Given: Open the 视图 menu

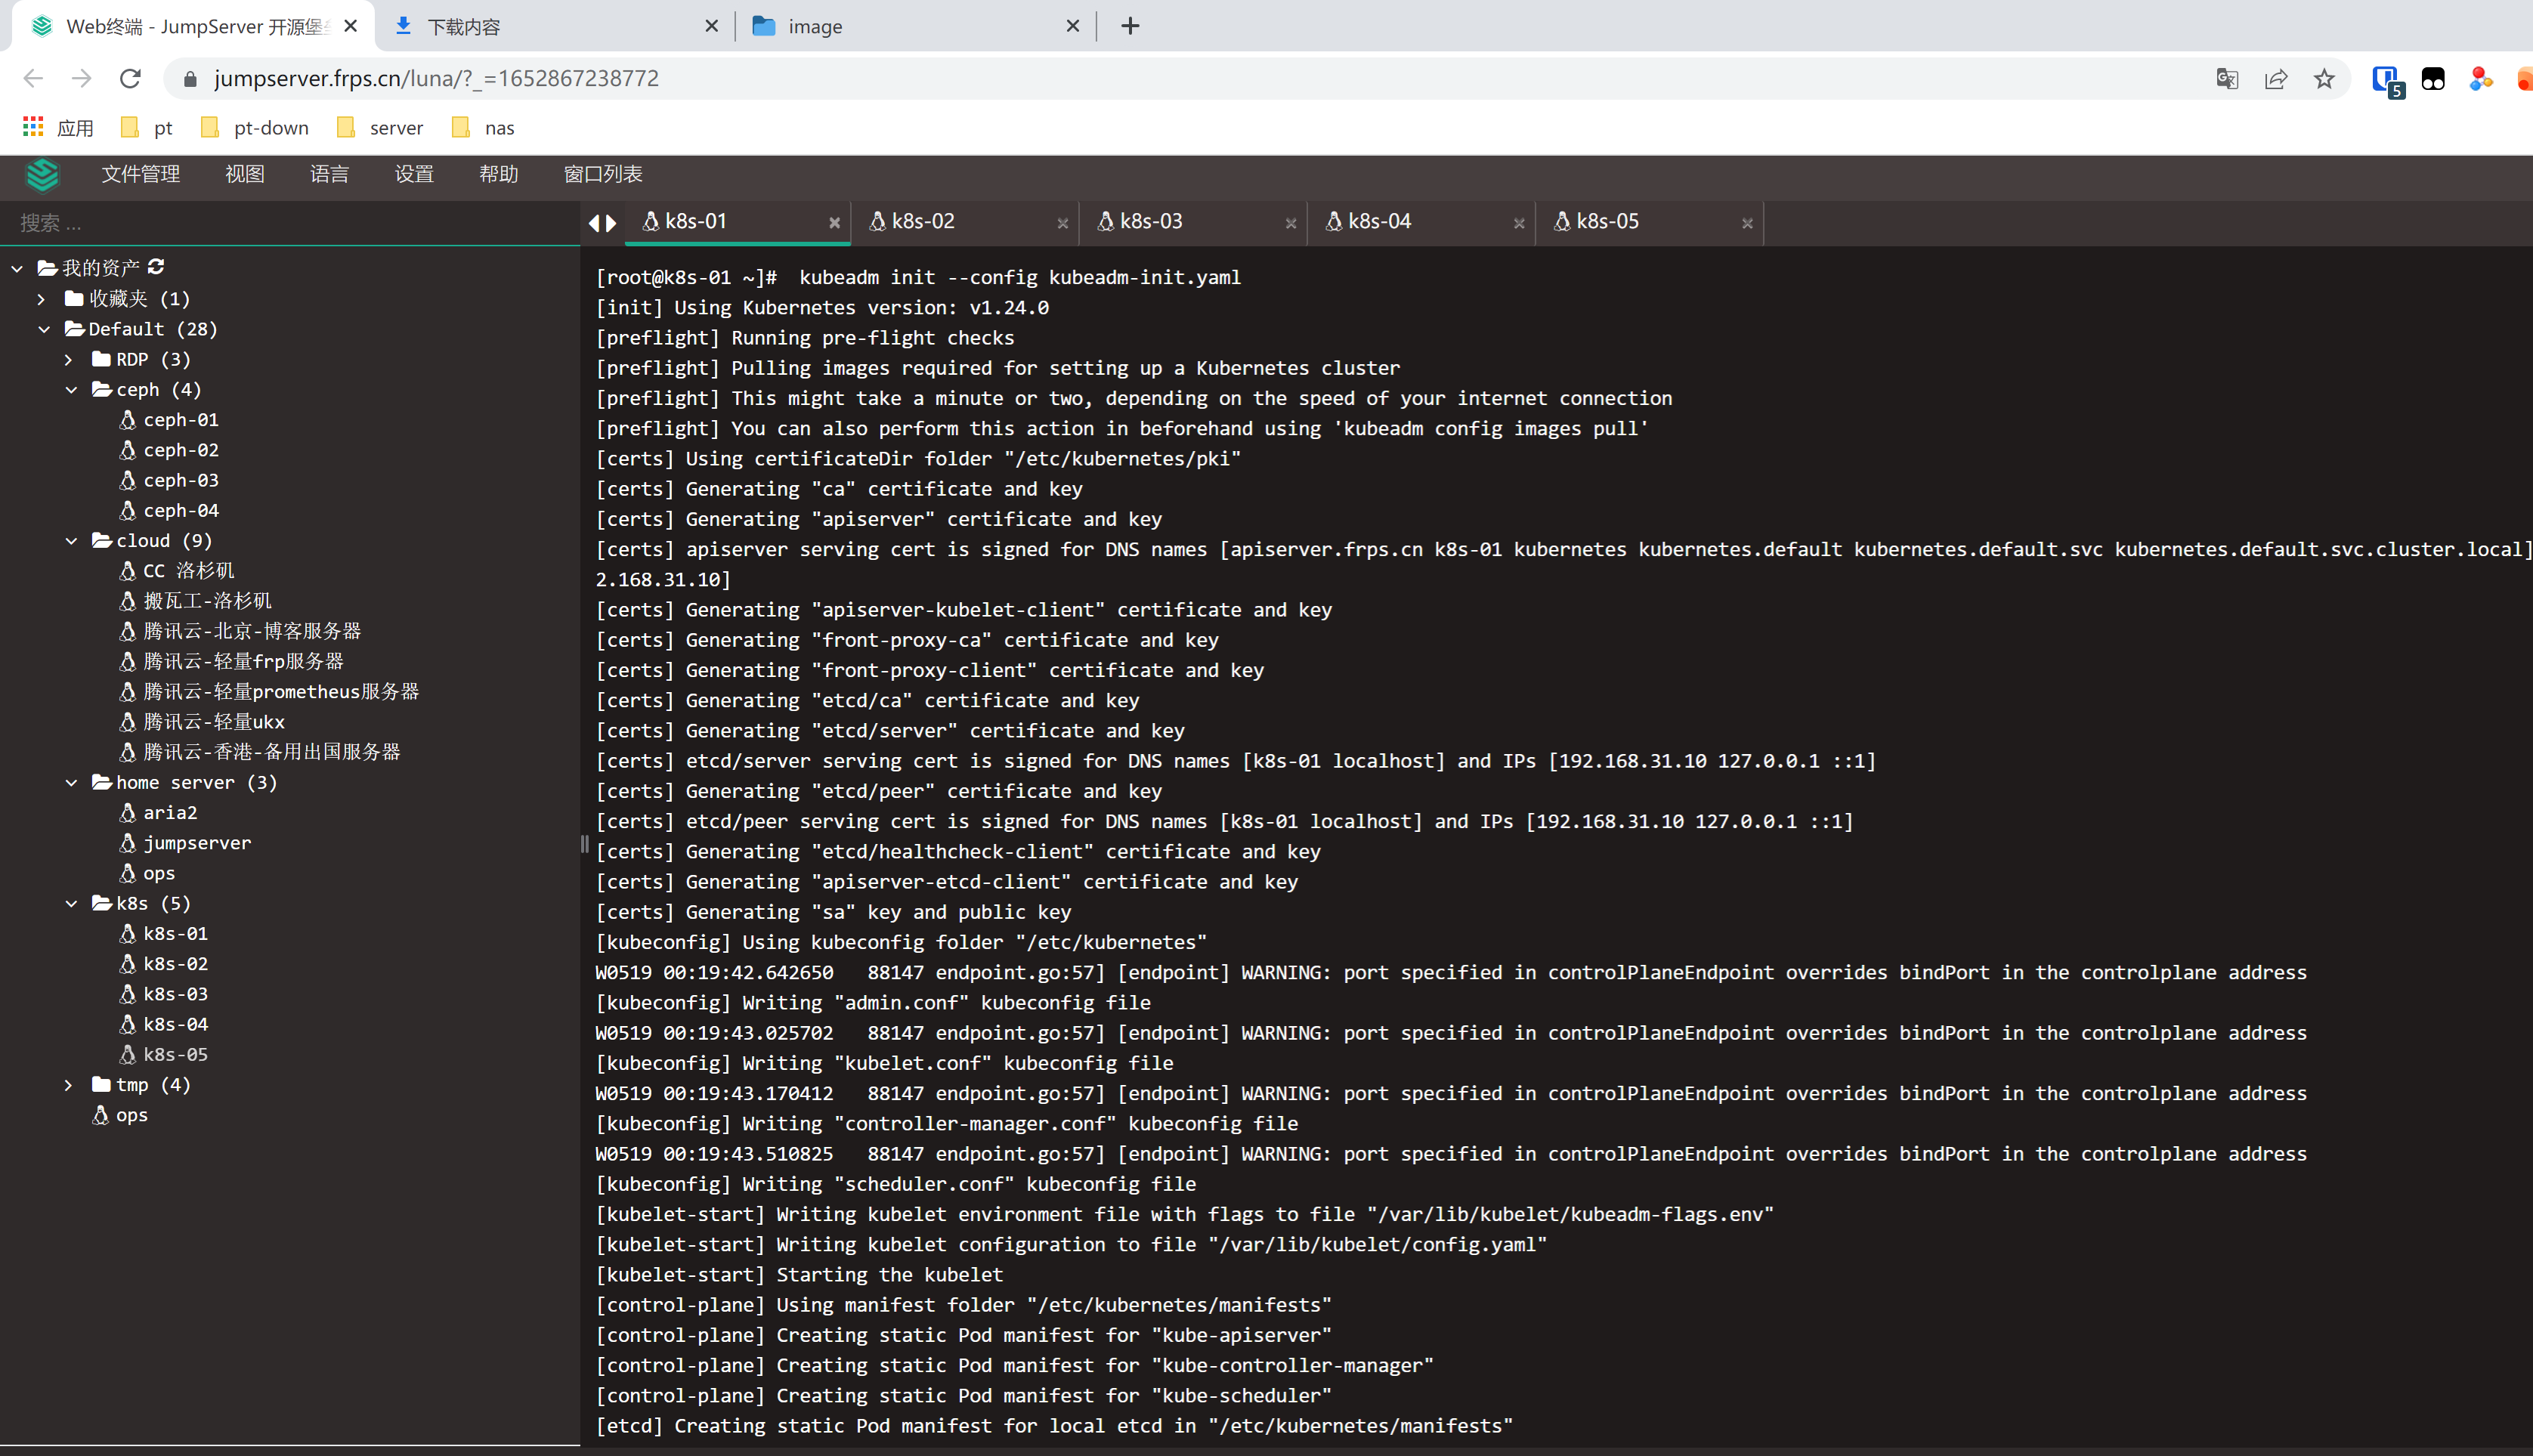Looking at the screenshot, I should pos(245,174).
